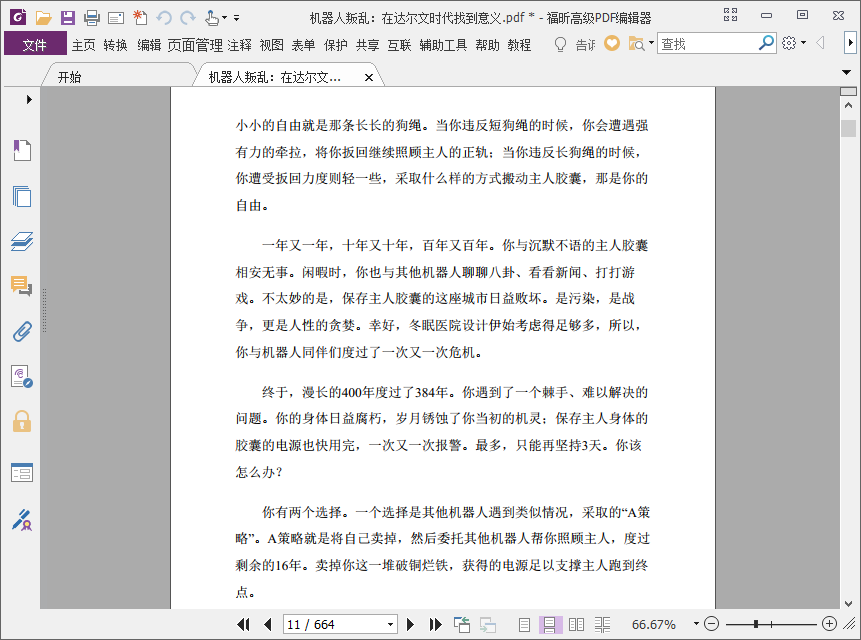Open zoom percentage dropdown

point(696,624)
